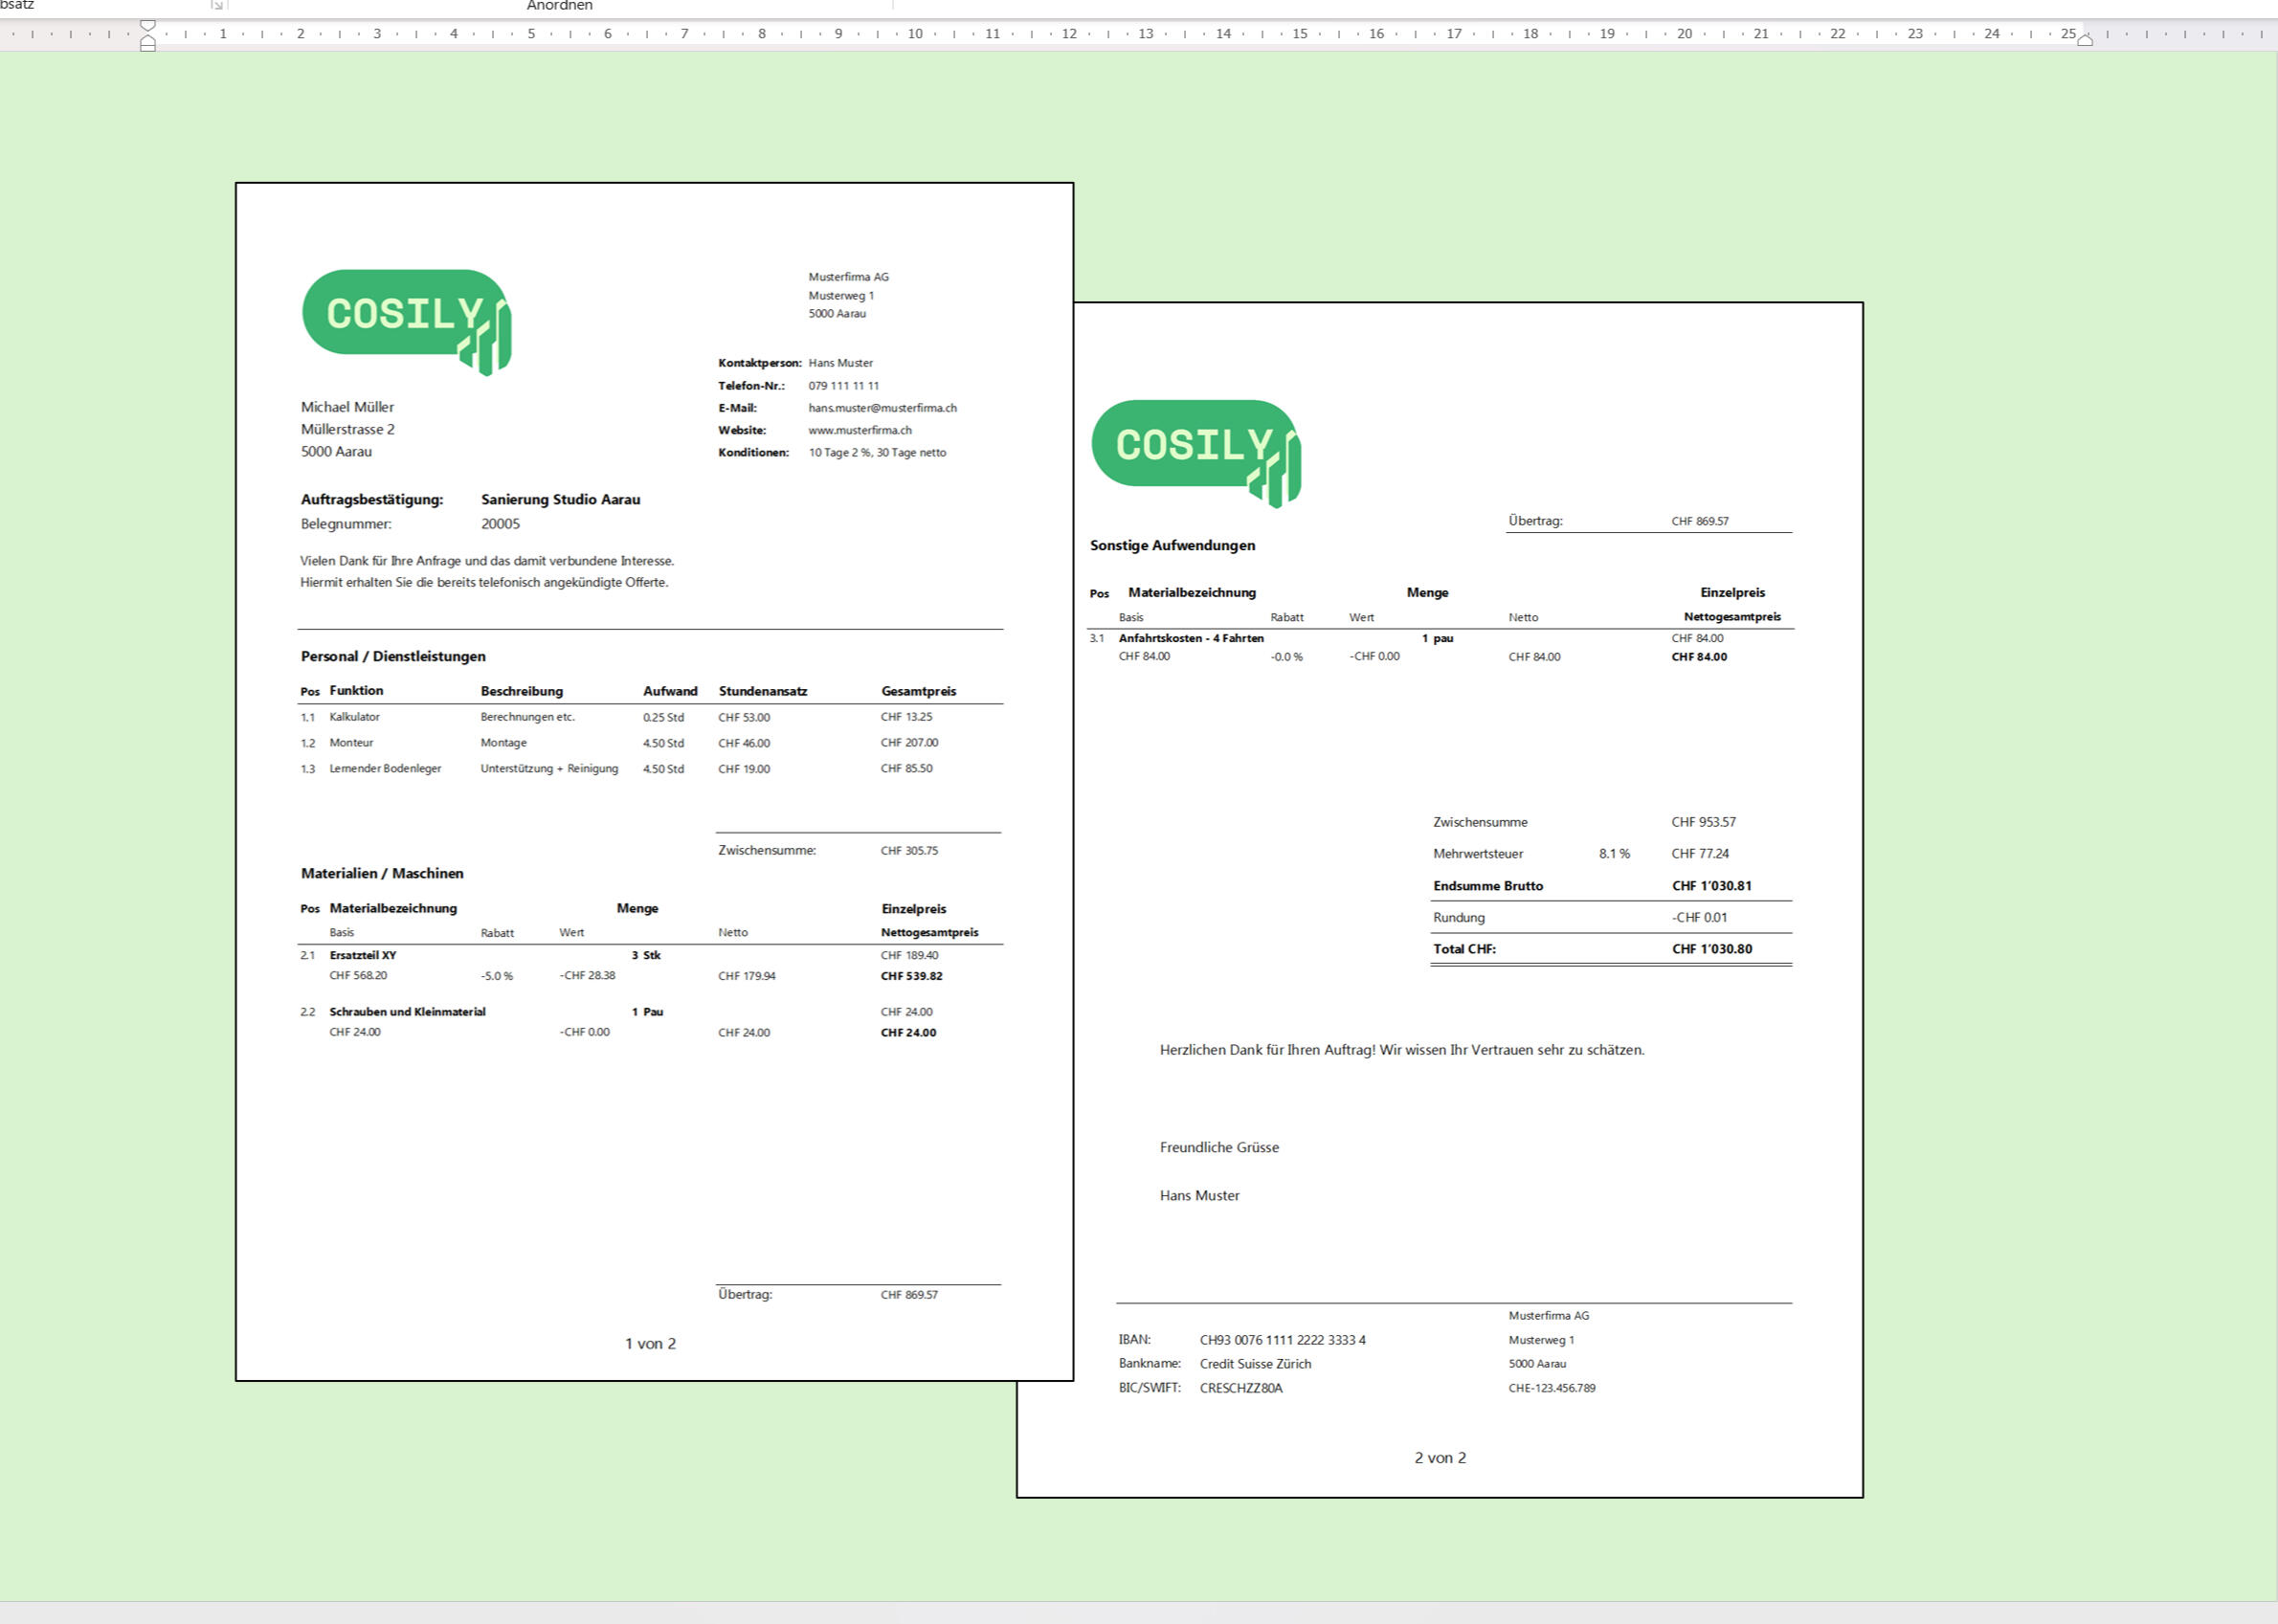This screenshot has width=2278, height=1624.
Task: Click the 'Sonstige Aufwendungen' heading
Action: pyautogui.click(x=1172, y=545)
